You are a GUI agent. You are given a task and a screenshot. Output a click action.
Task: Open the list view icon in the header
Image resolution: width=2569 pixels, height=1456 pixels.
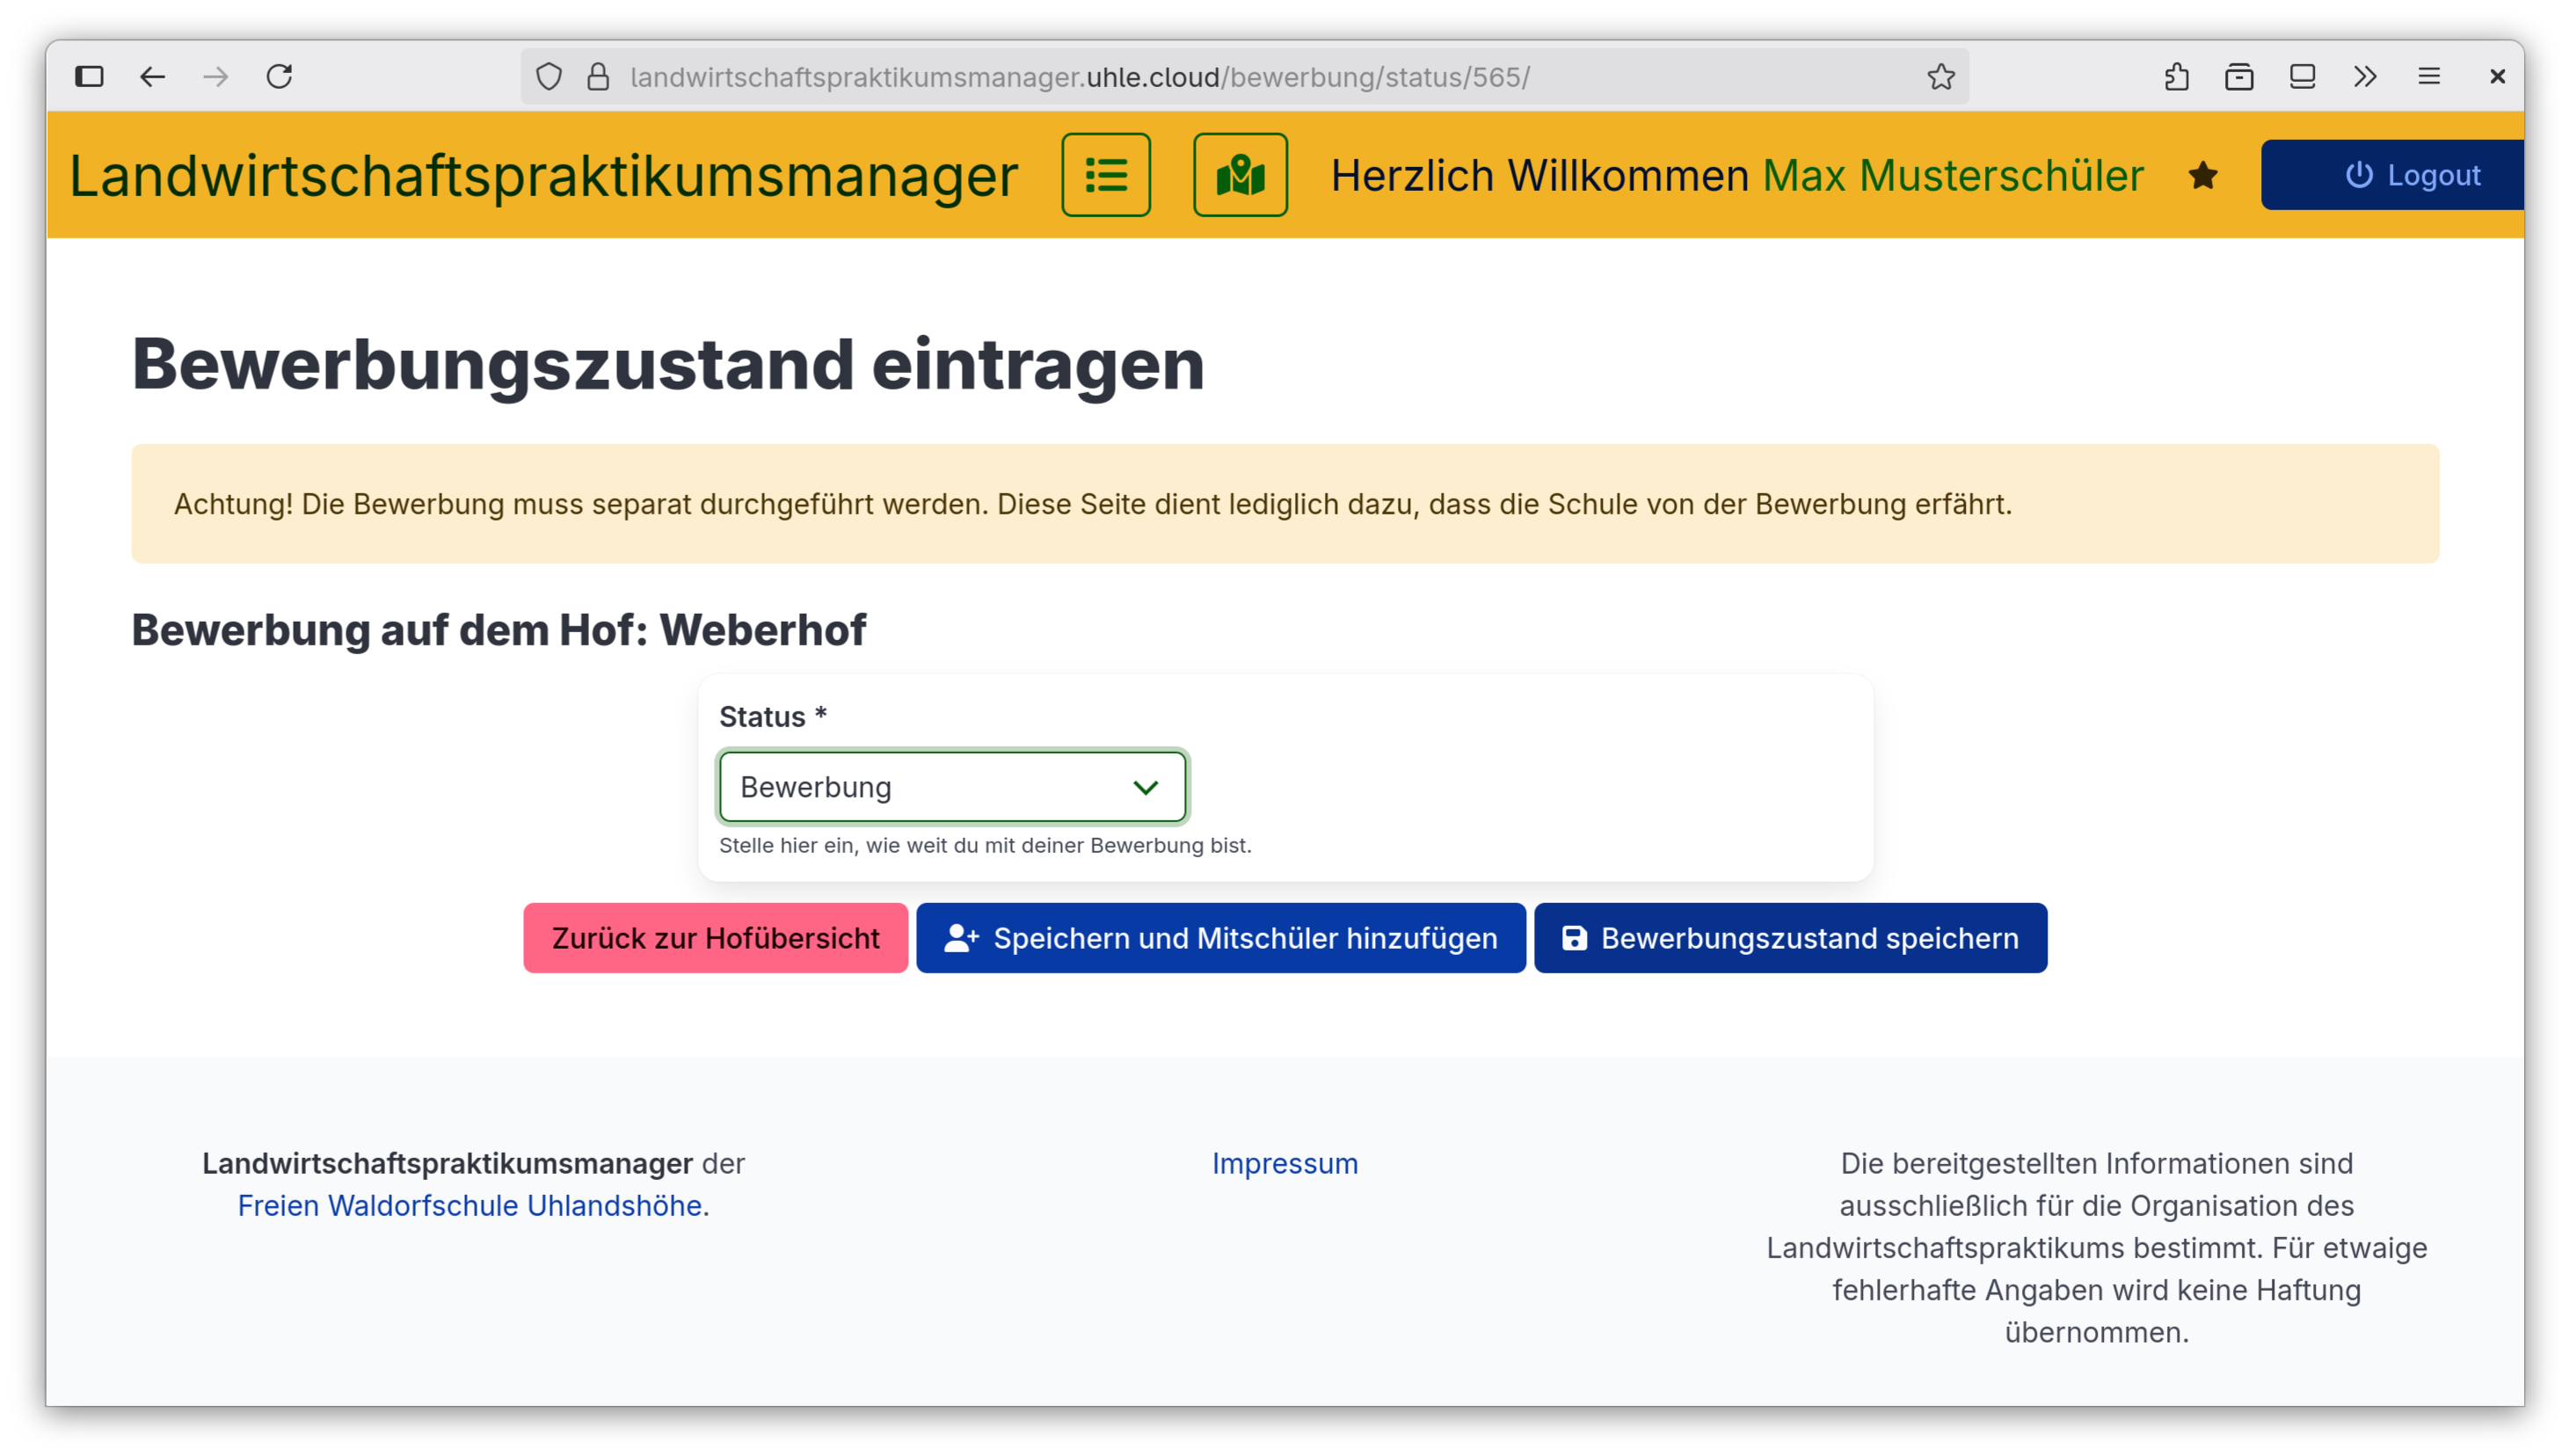(1107, 175)
